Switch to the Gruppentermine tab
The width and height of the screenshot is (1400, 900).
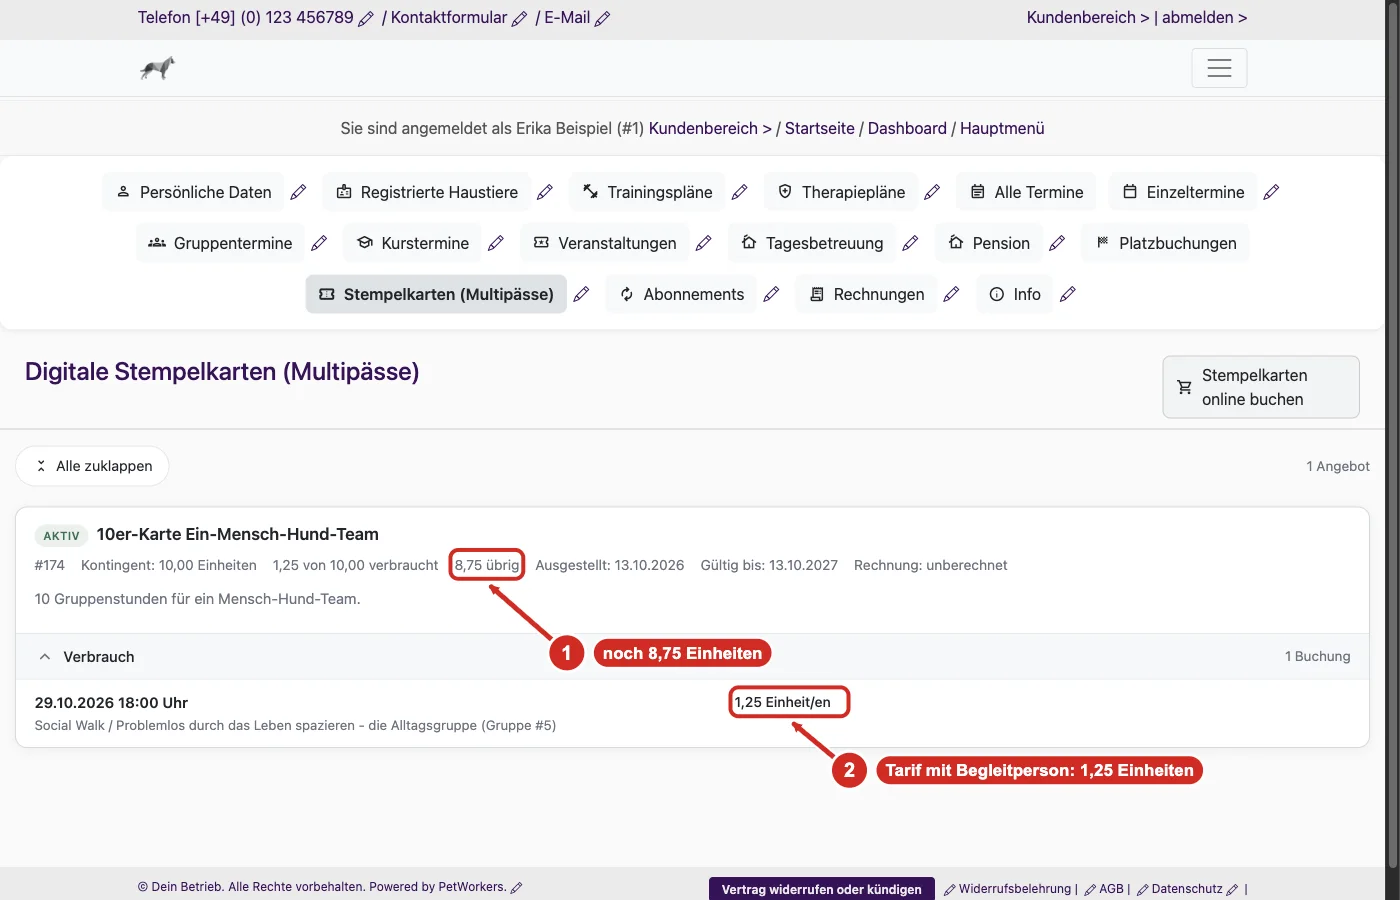coord(220,243)
